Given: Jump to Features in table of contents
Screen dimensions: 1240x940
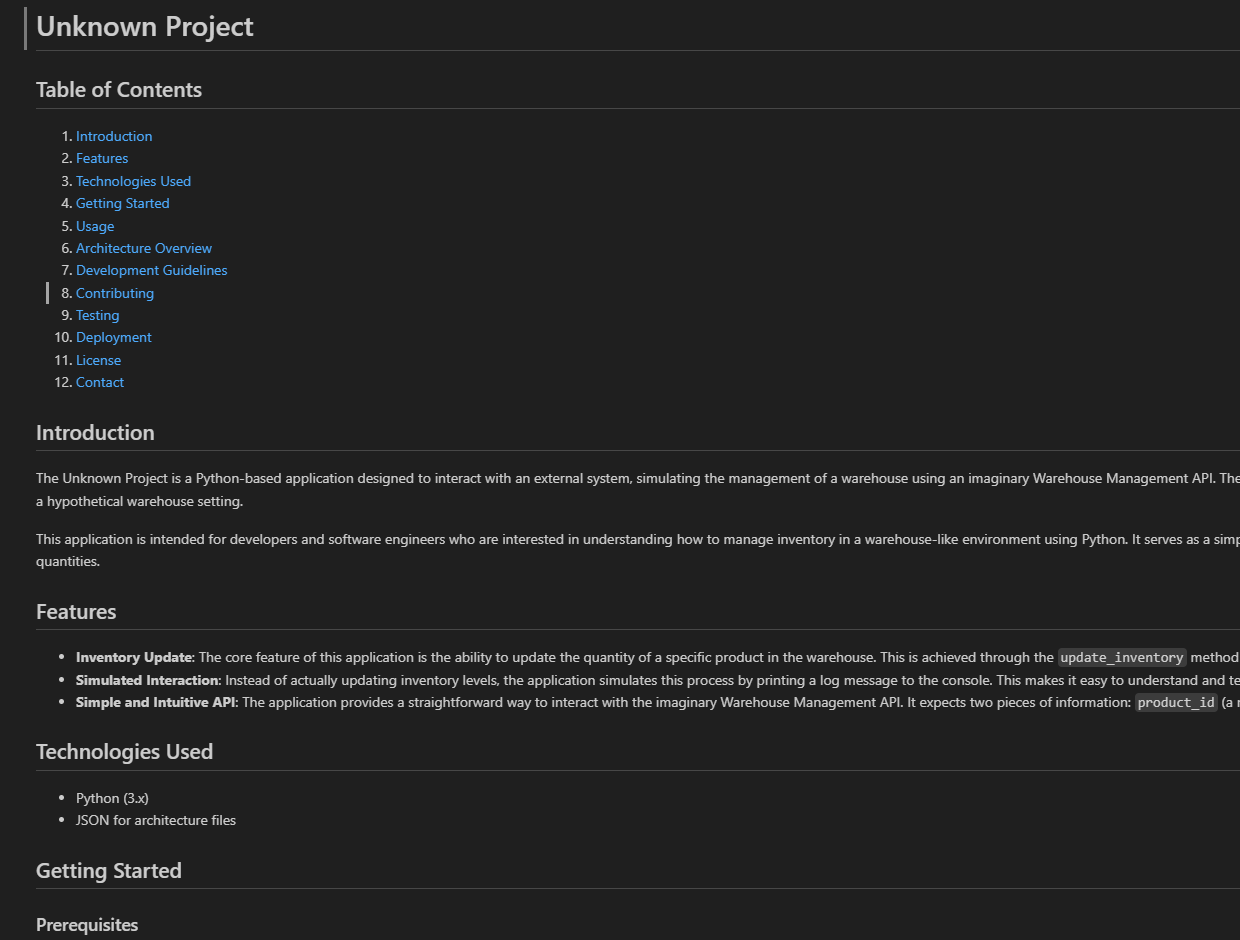Looking at the screenshot, I should 102,158.
